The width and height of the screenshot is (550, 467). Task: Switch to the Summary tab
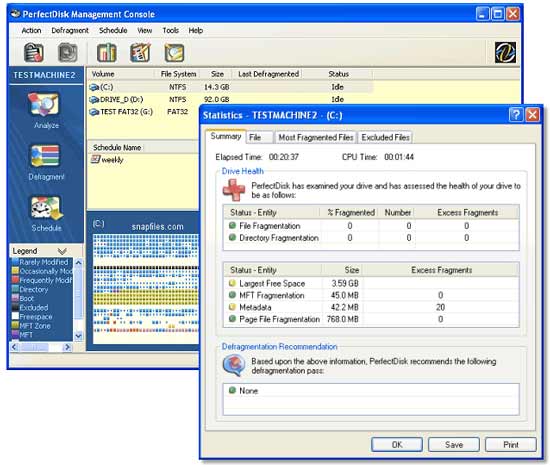(226, 136)
